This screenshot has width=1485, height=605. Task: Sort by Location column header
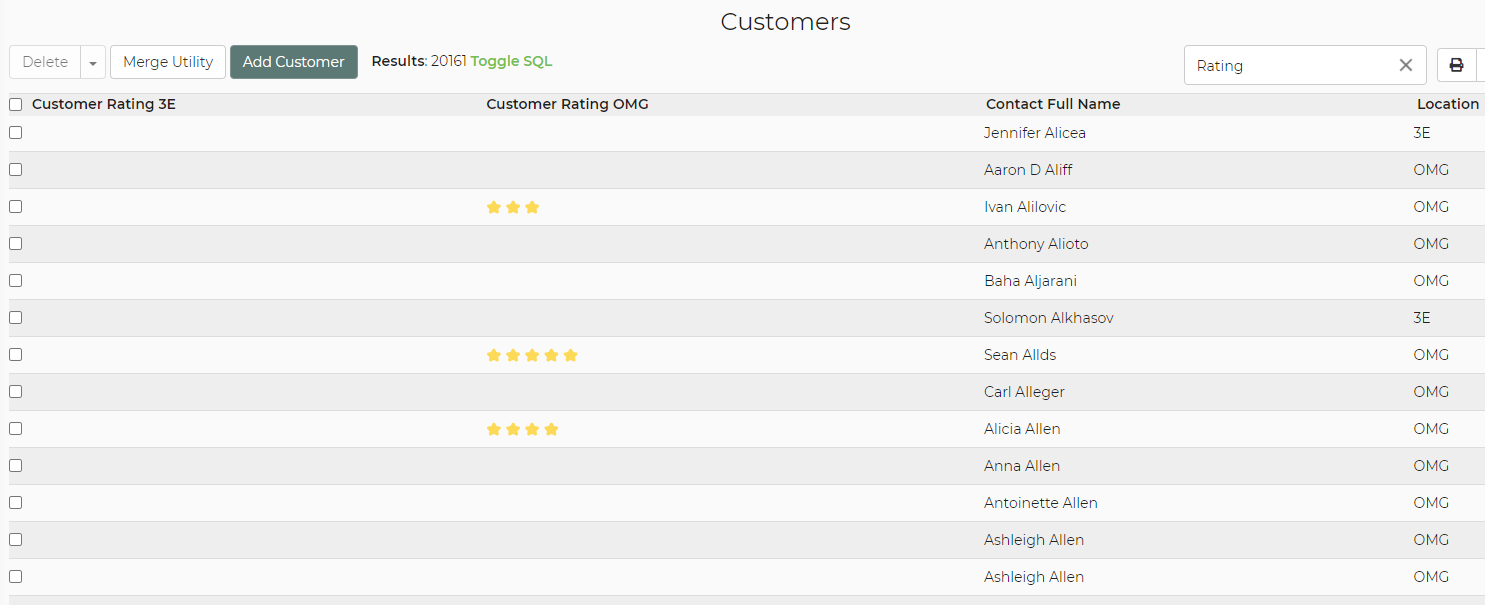pos(1447,104)
